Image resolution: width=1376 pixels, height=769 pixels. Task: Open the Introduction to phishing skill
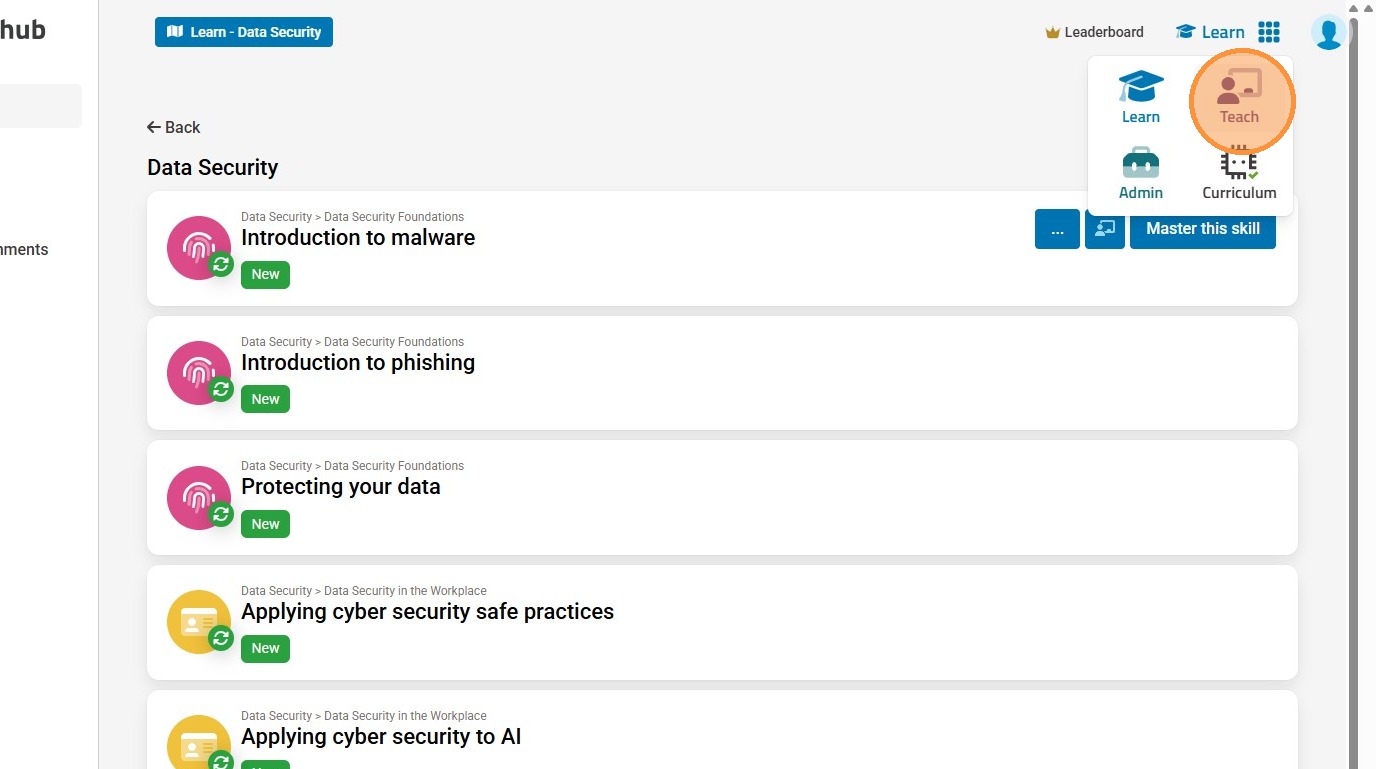(358, 363)
